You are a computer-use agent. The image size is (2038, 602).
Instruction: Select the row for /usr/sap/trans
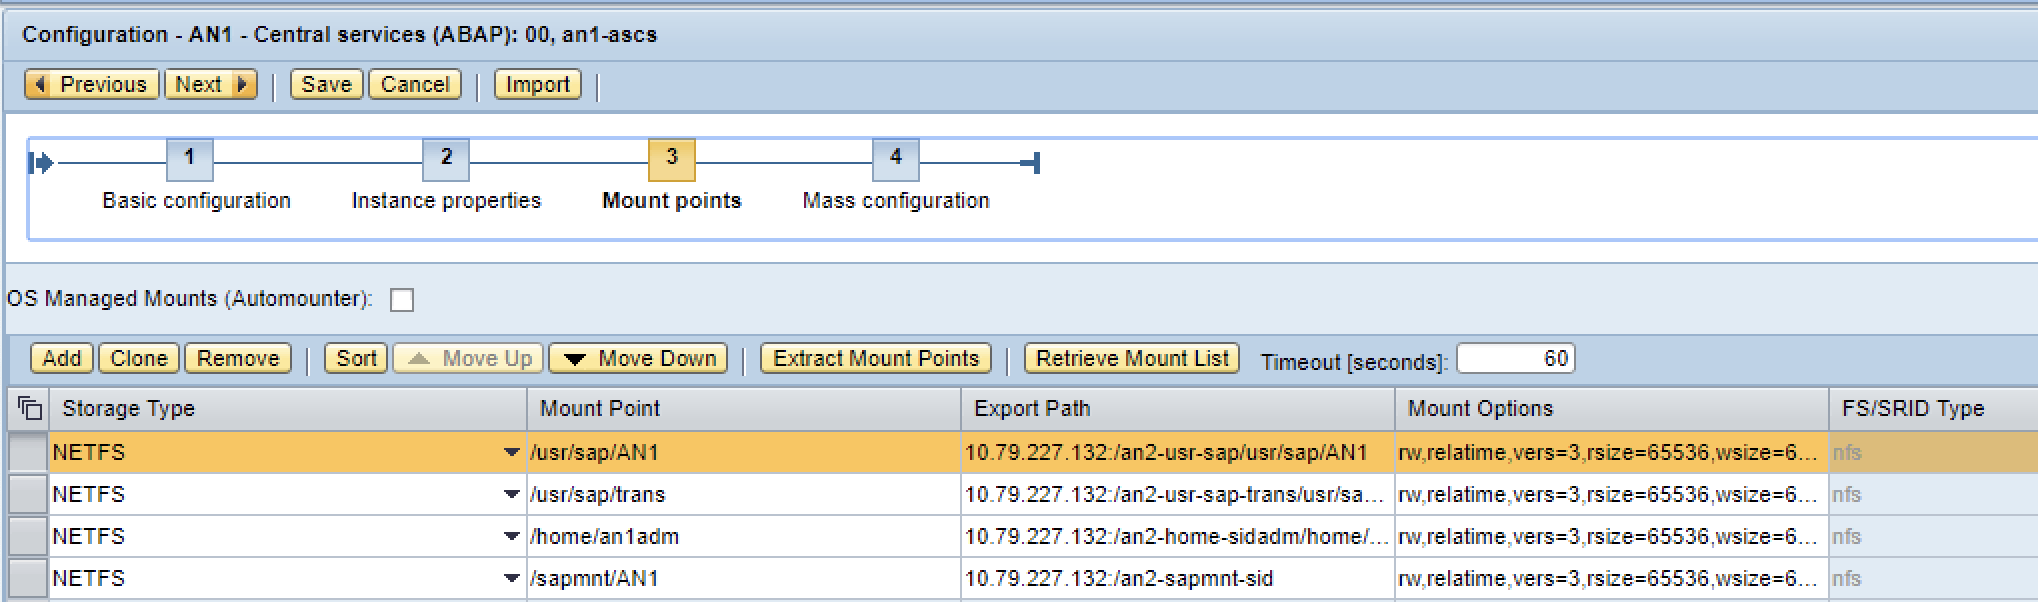(x=28, y=494)
